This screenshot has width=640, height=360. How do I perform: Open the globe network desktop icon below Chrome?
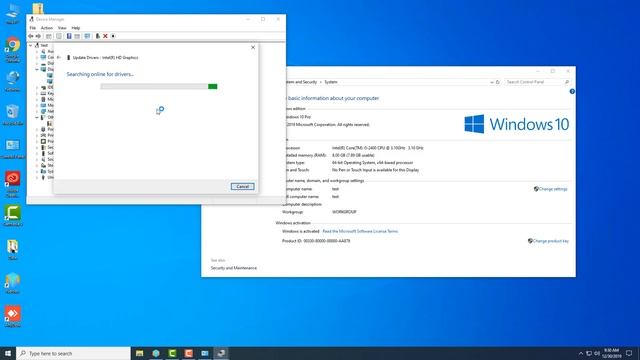tap(13, 81)
